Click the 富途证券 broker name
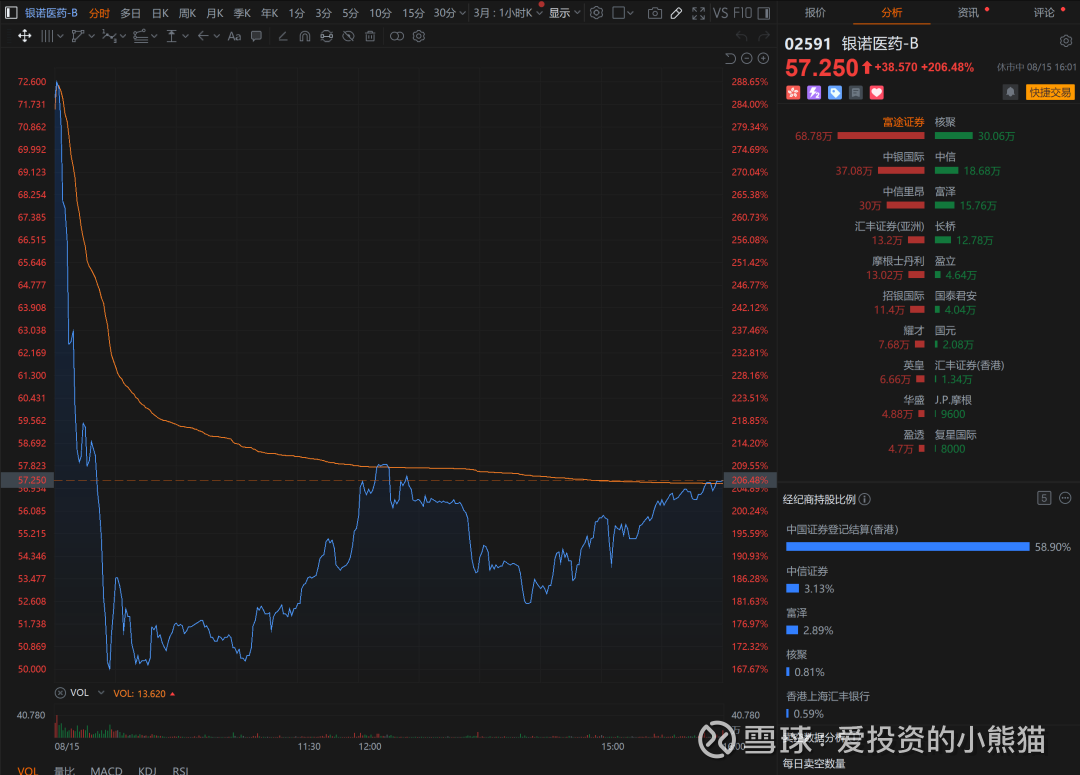The width and height of the screenshot is (1080, 775). tap(904, 122)
